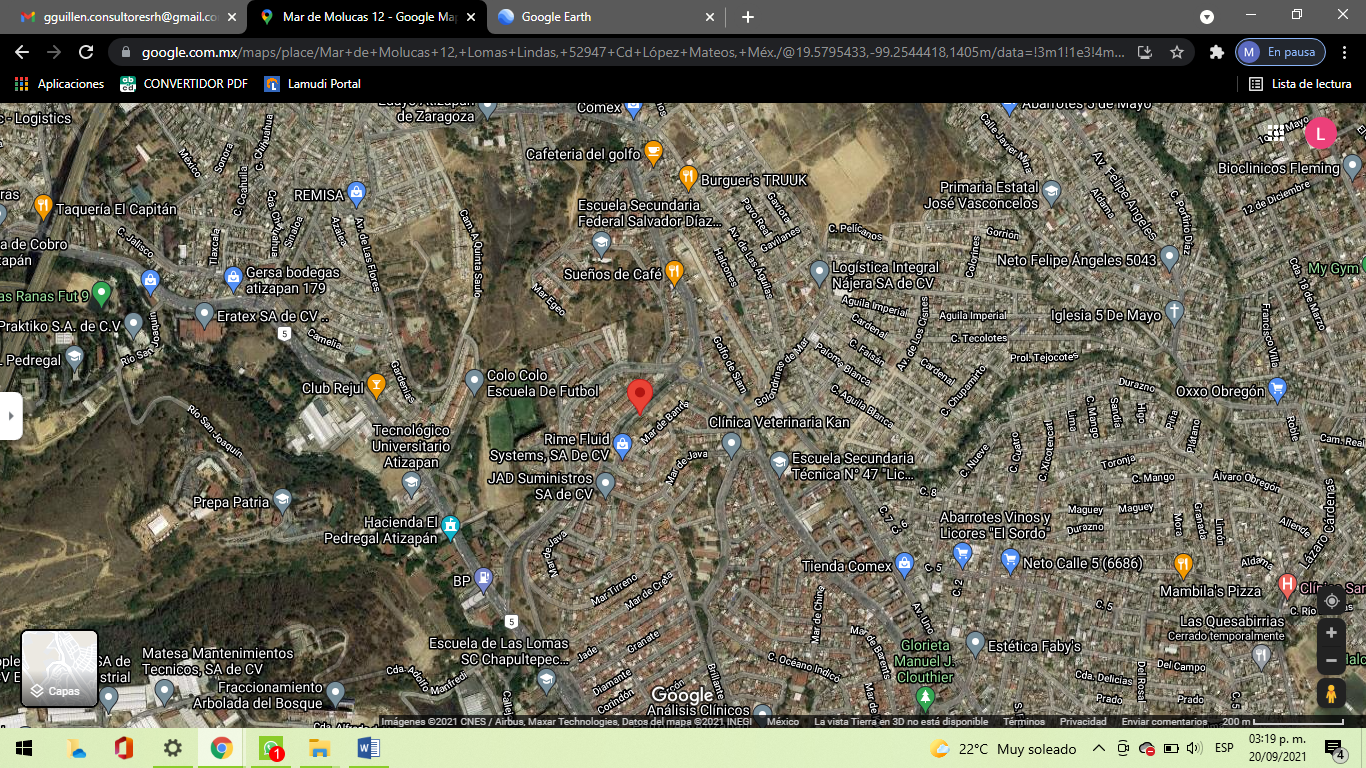This screenshot has width=1366, height=768.
Task: Show hidden system tray icons
Action: tap(1098, 748)
